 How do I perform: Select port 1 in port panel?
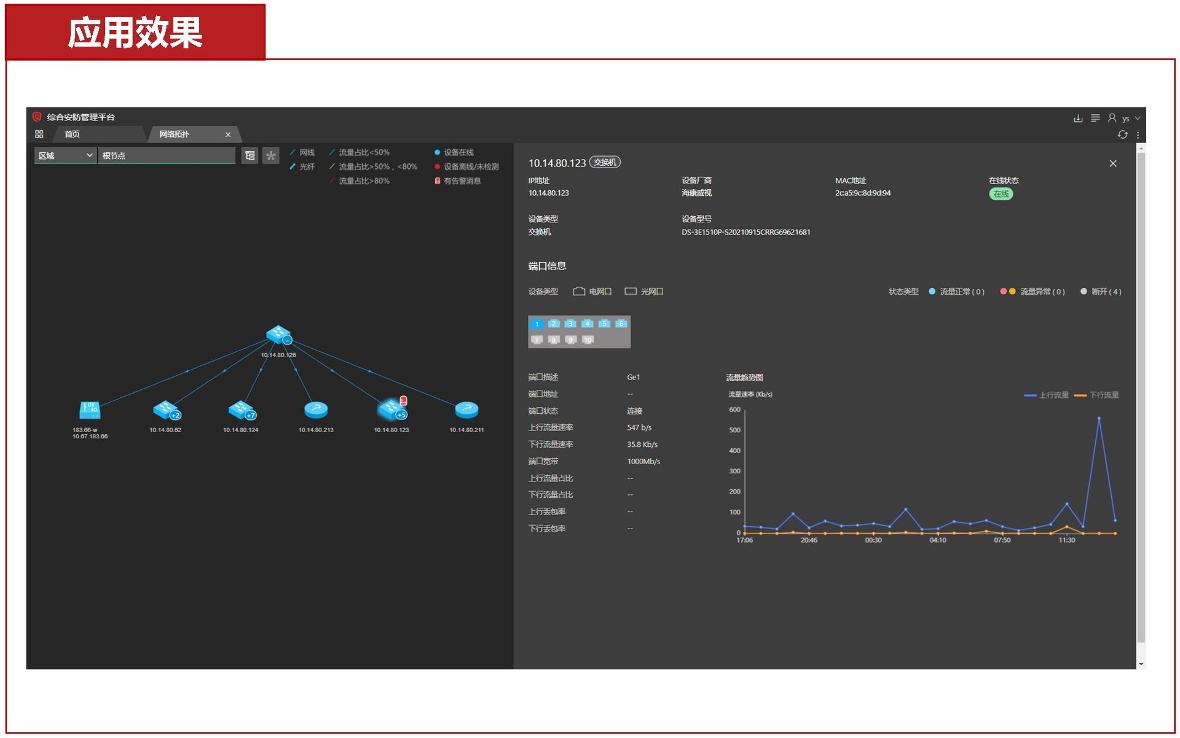click(x=537, y=323)
